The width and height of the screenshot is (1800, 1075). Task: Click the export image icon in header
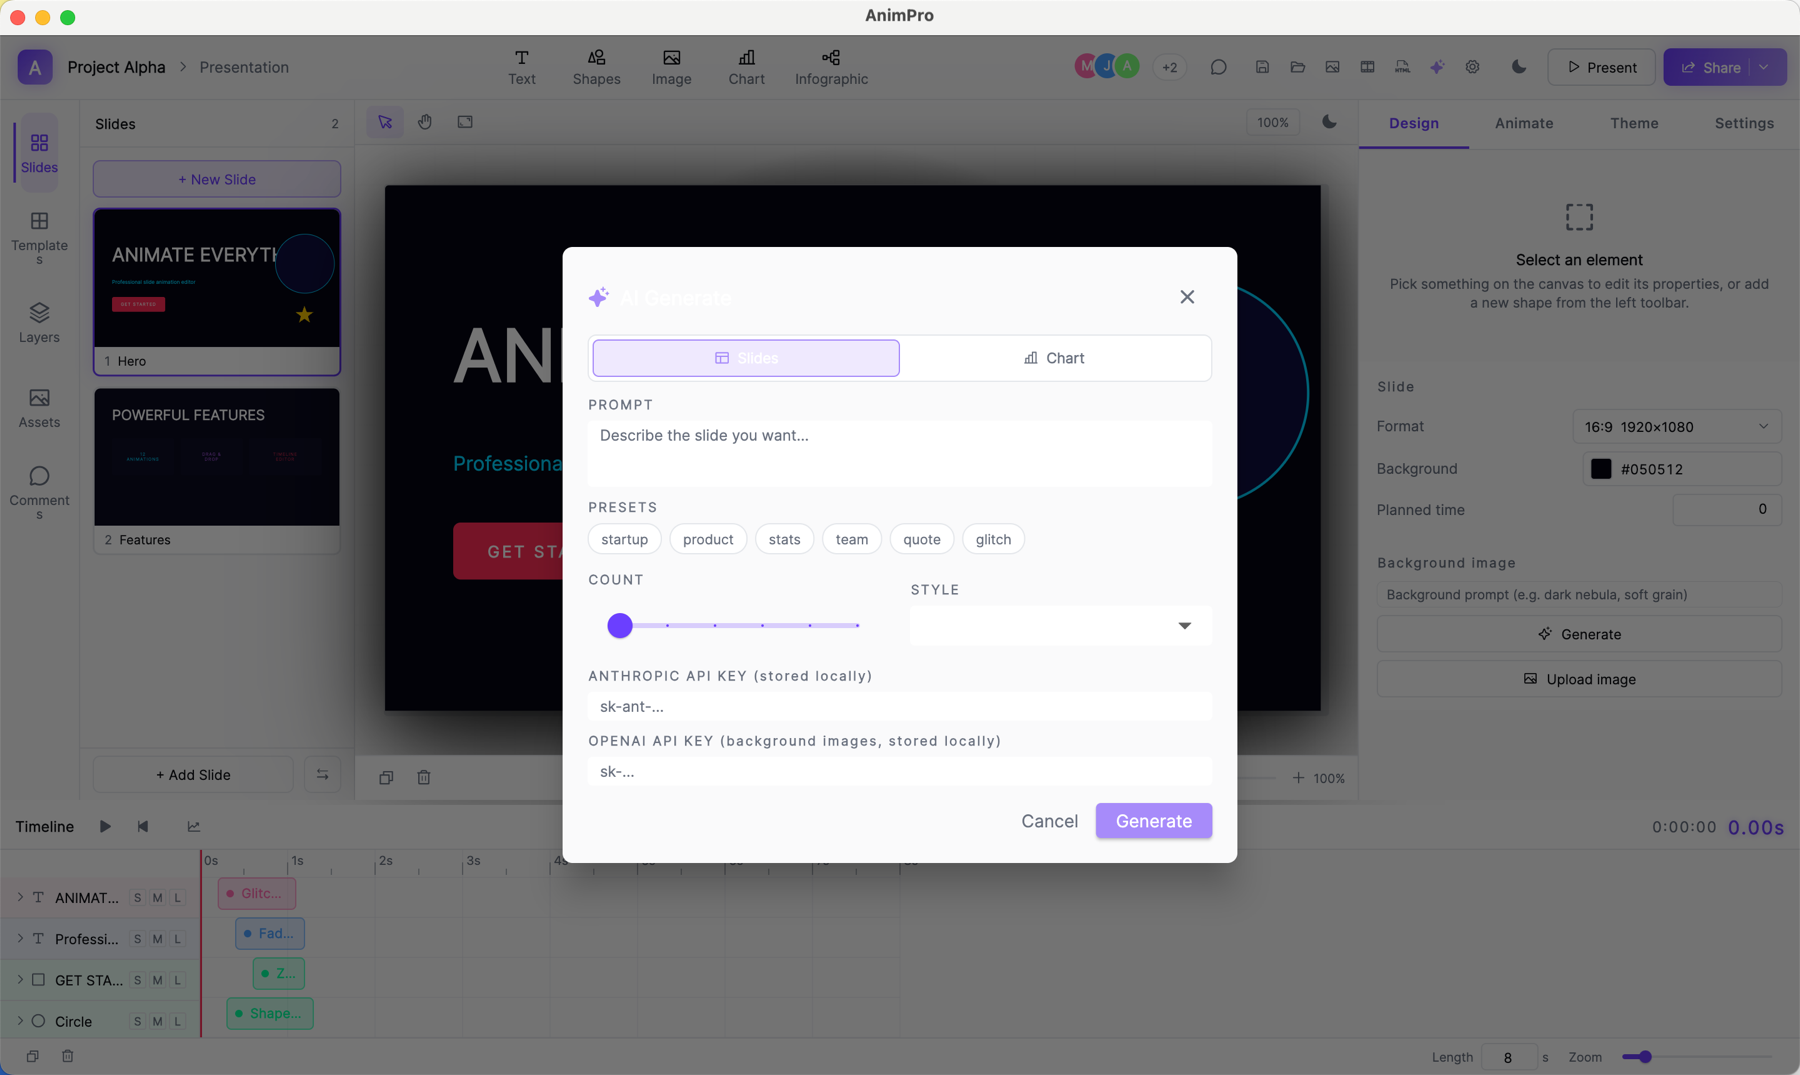coord(1333,67)
